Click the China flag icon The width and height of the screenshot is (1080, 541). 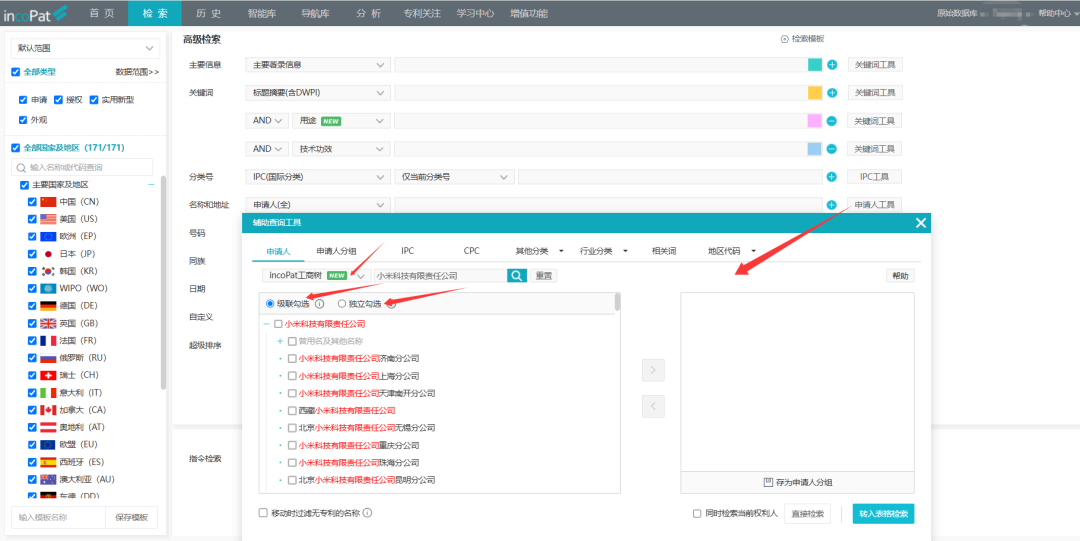coord(48,202)
